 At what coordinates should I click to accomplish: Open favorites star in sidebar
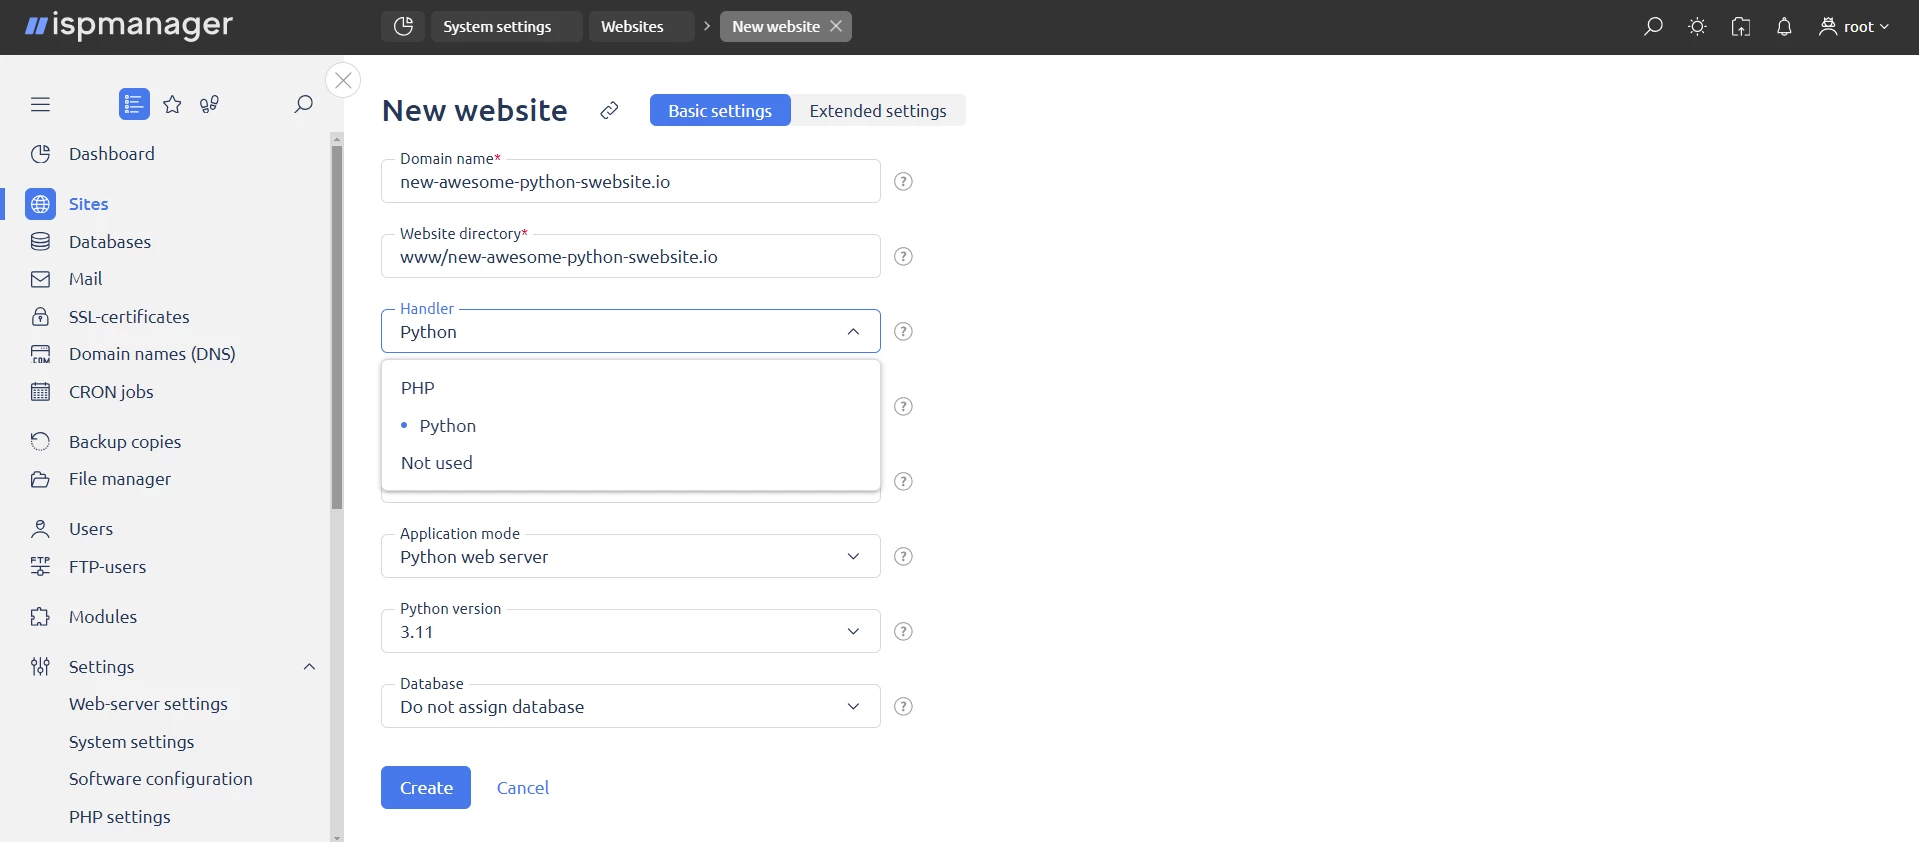(172, 104)
